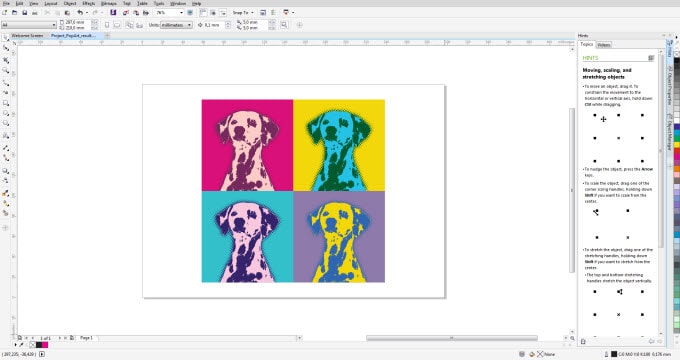680x360 pixels.
Task: Open the Units millimeters dropdown
Action: pos(177,25)
